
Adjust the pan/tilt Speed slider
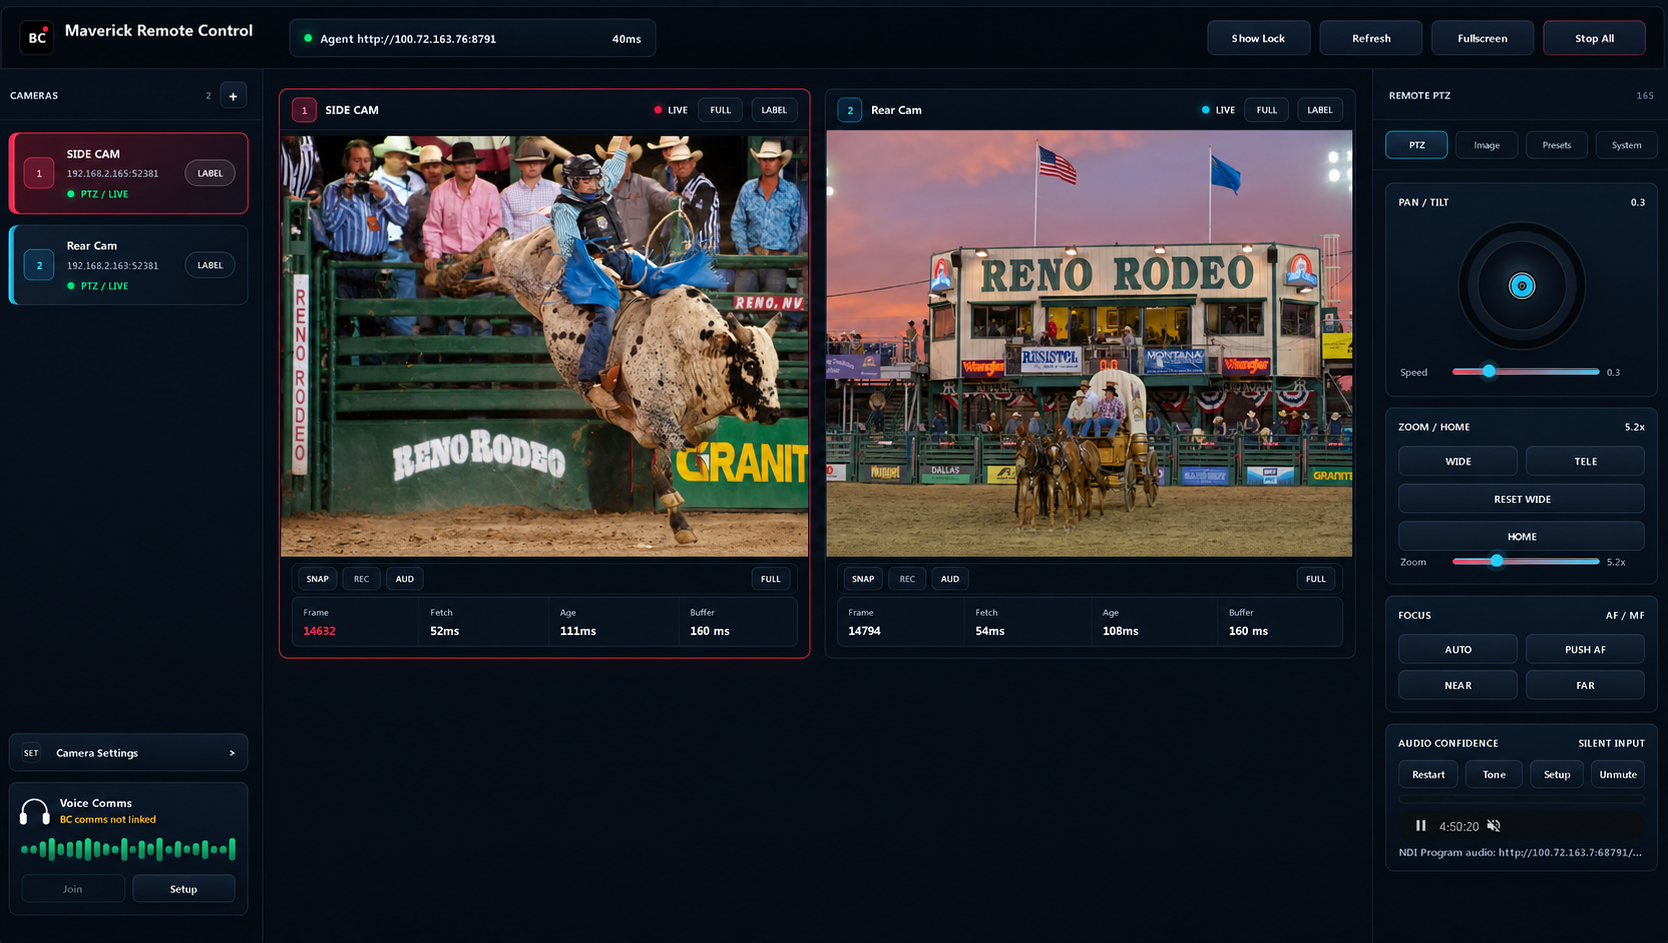tap(1526, 371)
